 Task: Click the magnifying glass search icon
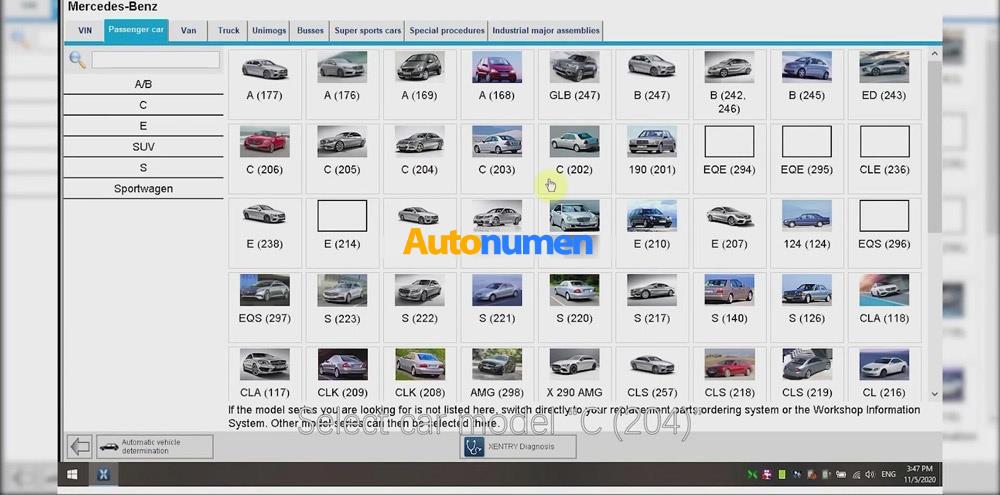point(77,60)
